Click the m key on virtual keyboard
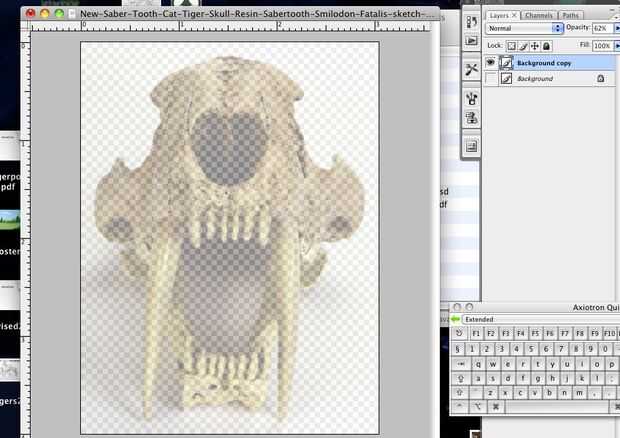Image resolution: width=620 pixels, height=438 pixels. click(579, 393)
